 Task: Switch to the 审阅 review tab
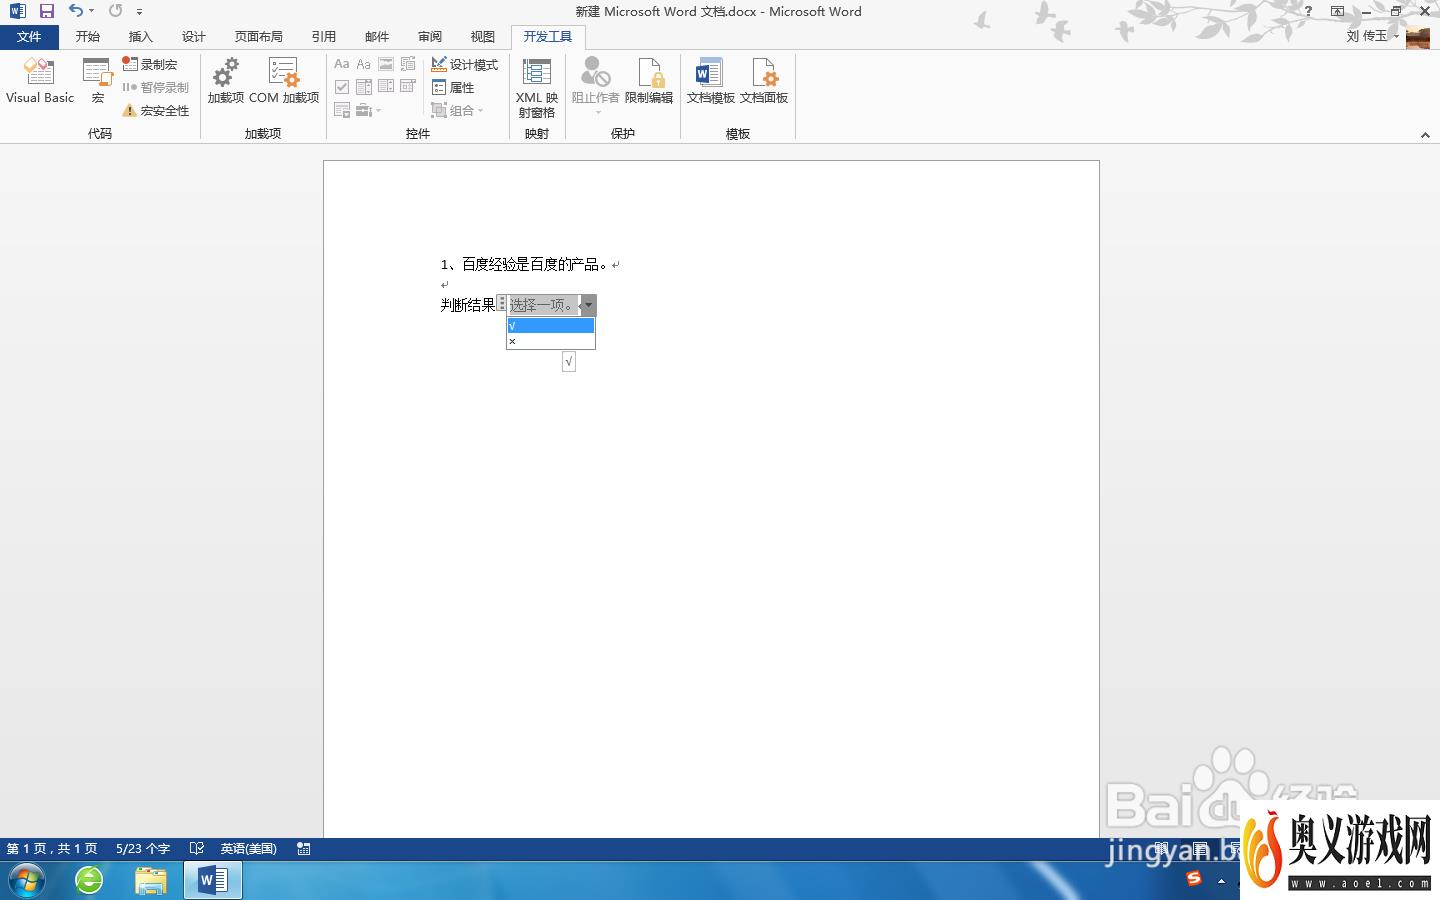[430, 37]
